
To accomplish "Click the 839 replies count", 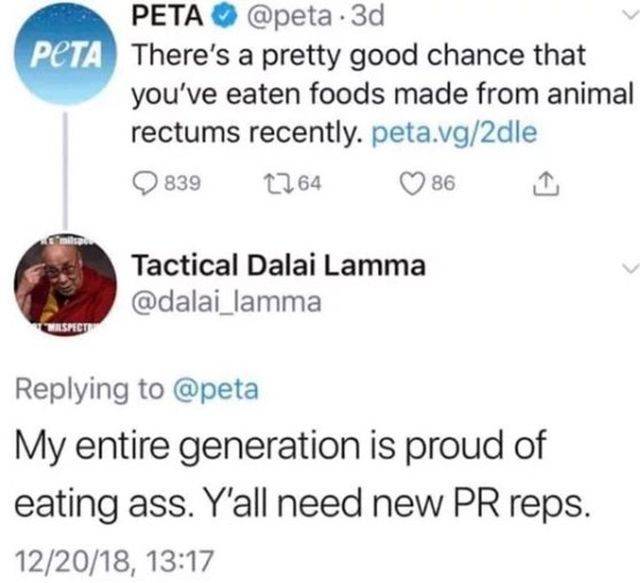I will pos(182,184).
